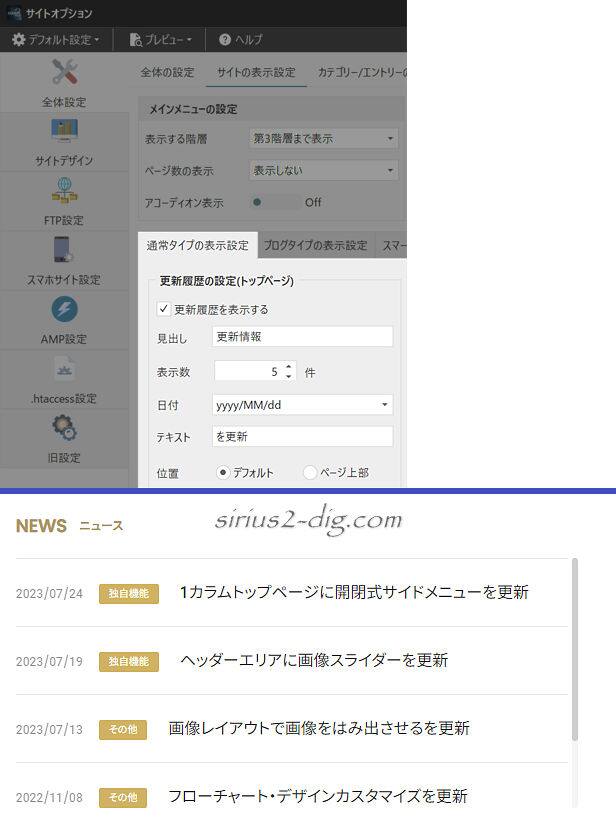This screenshot has height=834, width=616.
Task: Select the ページ上部 position radio button
Action: (310, 472)
